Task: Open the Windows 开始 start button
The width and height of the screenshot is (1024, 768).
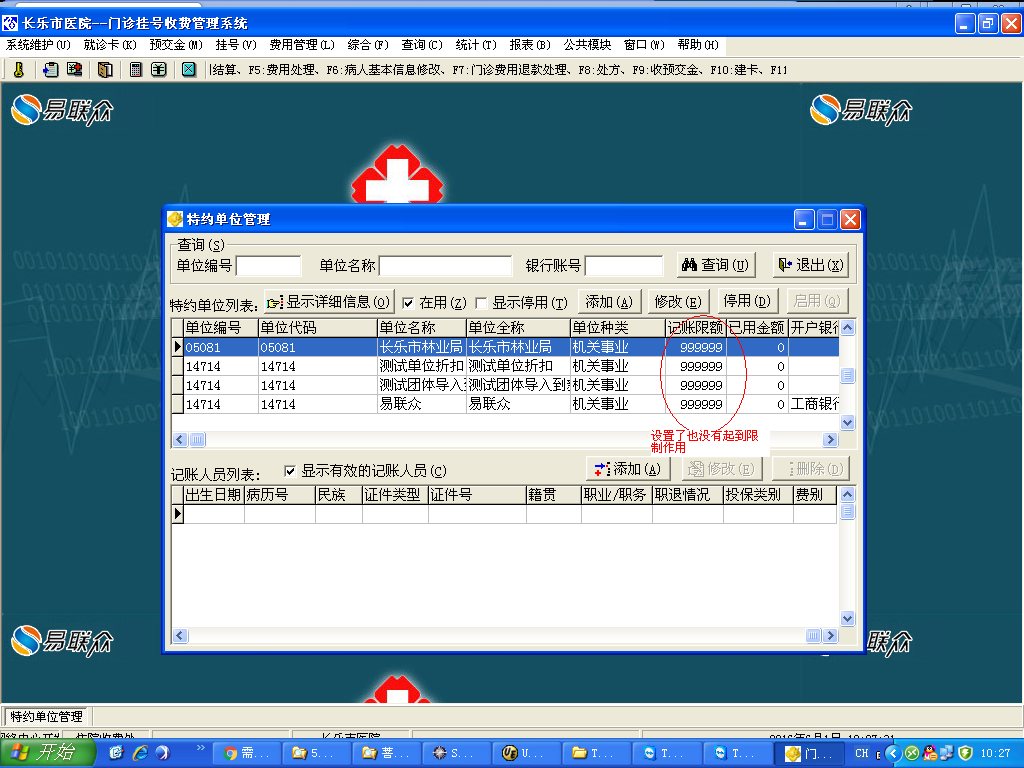Action: pyautogui.click(x=46, y=753)
